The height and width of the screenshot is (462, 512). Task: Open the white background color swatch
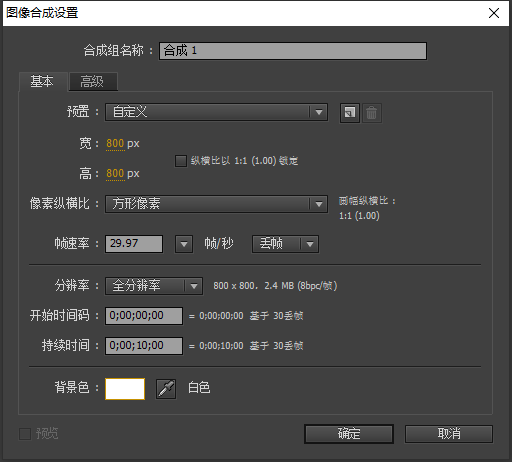point(125,389)
